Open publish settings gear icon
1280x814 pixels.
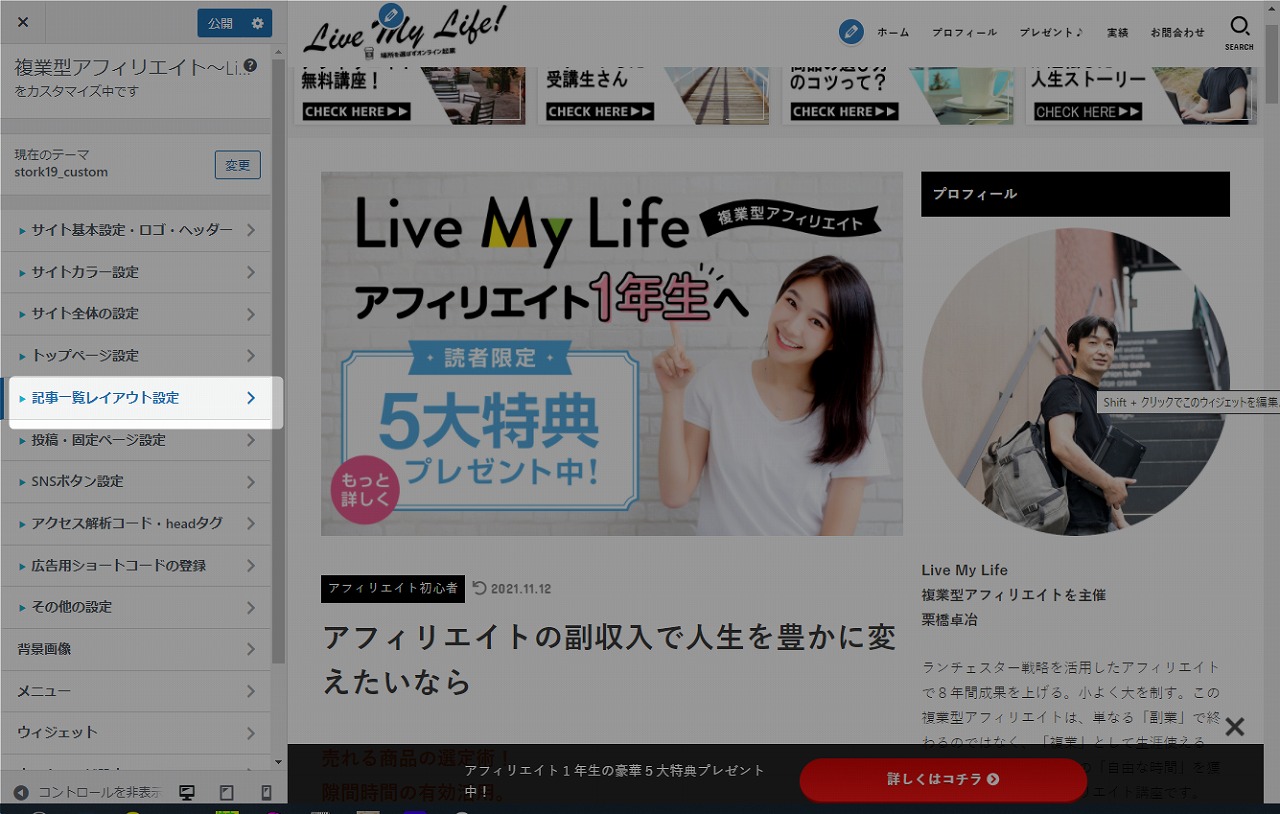tap(258, 23)
